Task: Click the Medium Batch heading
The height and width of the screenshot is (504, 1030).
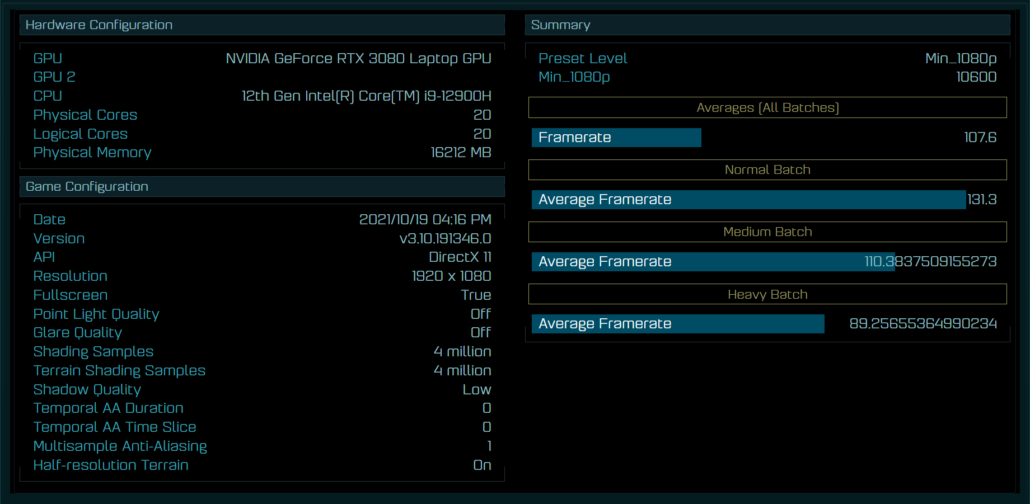Action: click(767, 232)
